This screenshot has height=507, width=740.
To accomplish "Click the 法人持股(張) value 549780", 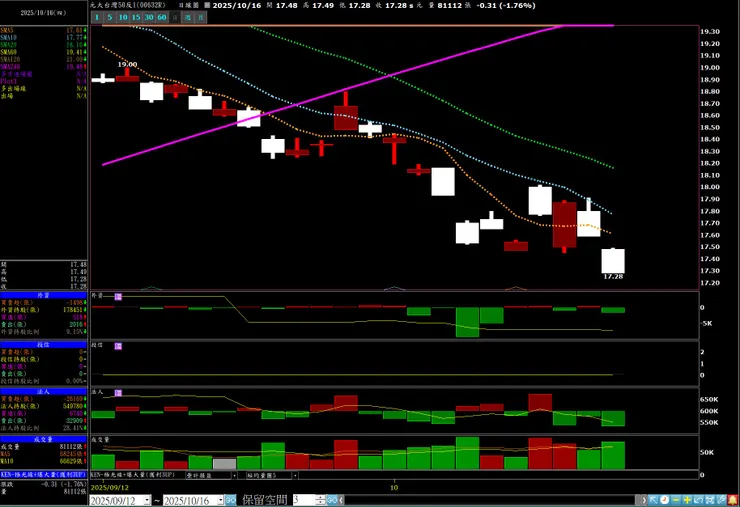I will [x=74, y=406].
